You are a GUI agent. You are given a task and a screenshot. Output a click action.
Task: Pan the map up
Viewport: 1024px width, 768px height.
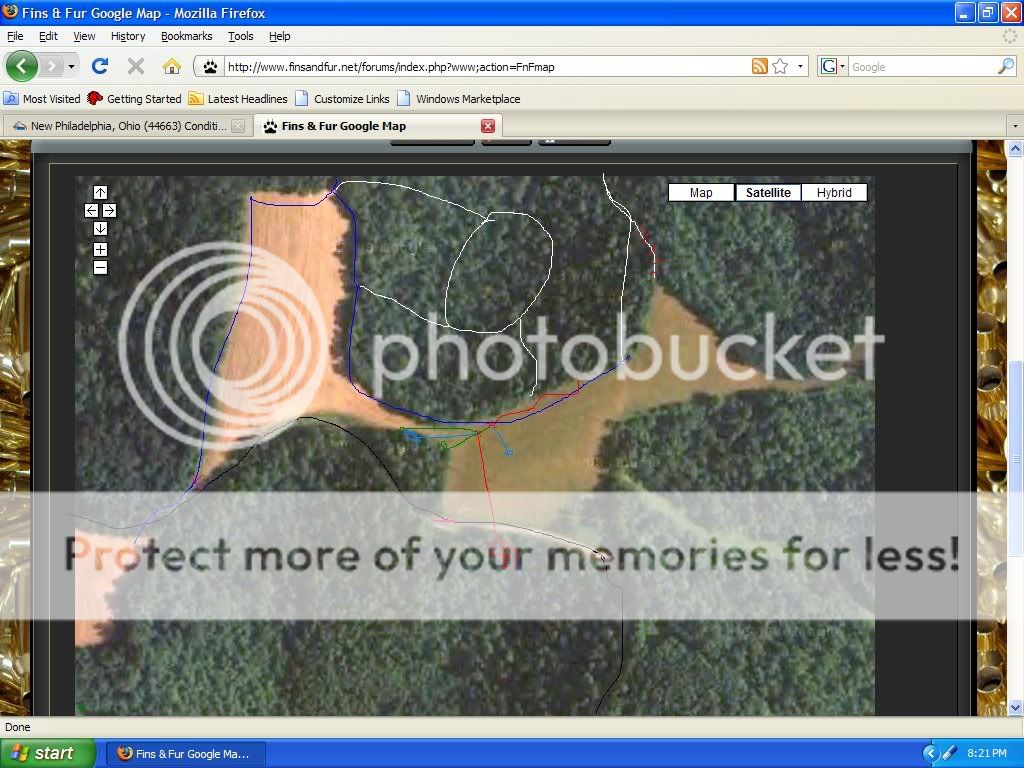[100, 192]
